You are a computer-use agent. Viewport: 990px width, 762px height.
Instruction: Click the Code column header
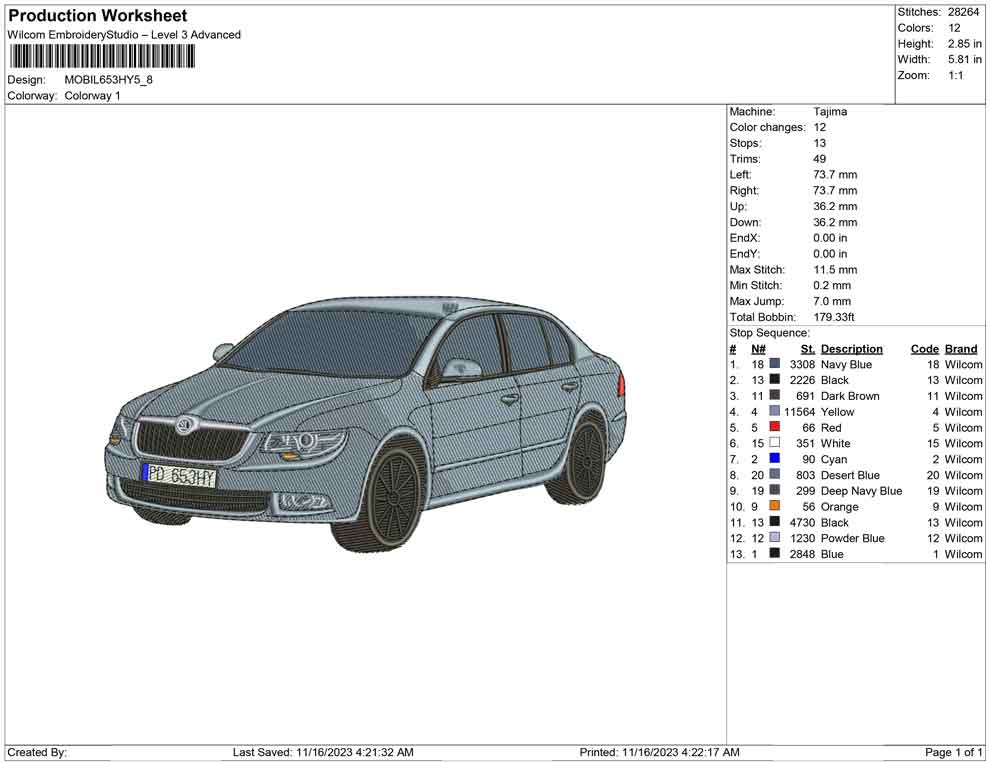click(x=924, y=349)
